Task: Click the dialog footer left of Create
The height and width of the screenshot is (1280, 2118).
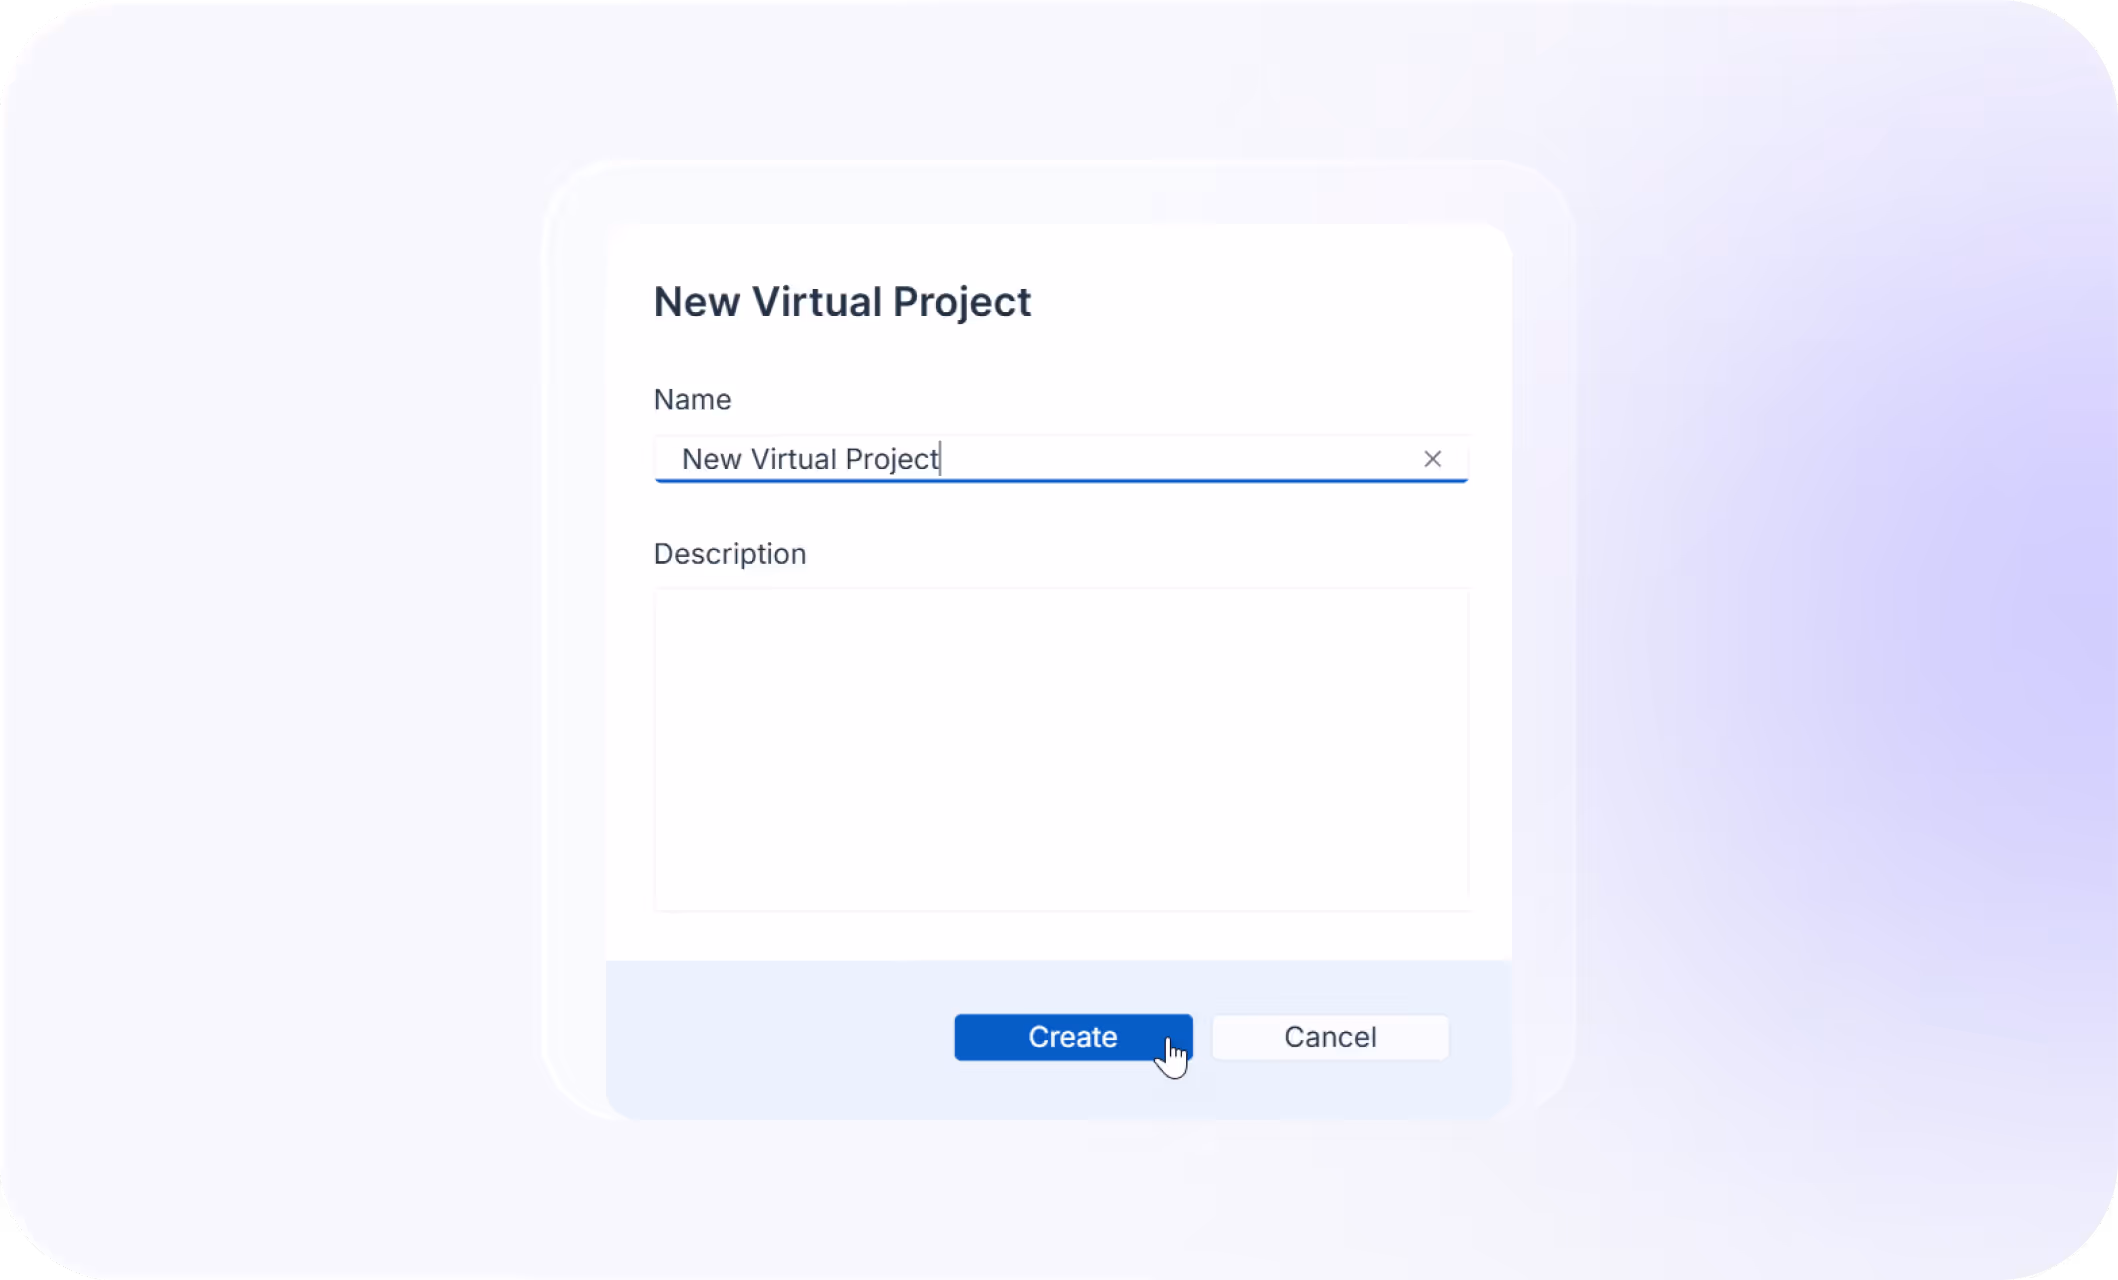Action: 780,1037
